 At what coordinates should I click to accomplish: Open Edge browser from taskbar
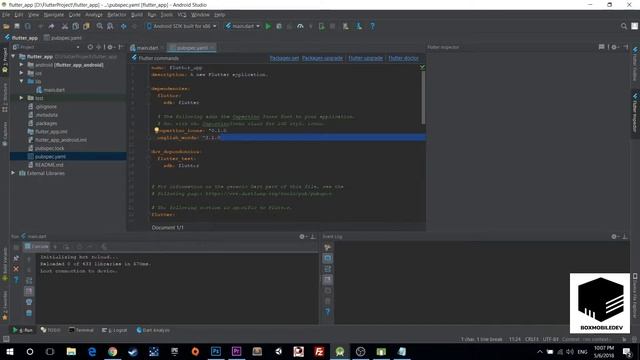click(x=92, y=351)
